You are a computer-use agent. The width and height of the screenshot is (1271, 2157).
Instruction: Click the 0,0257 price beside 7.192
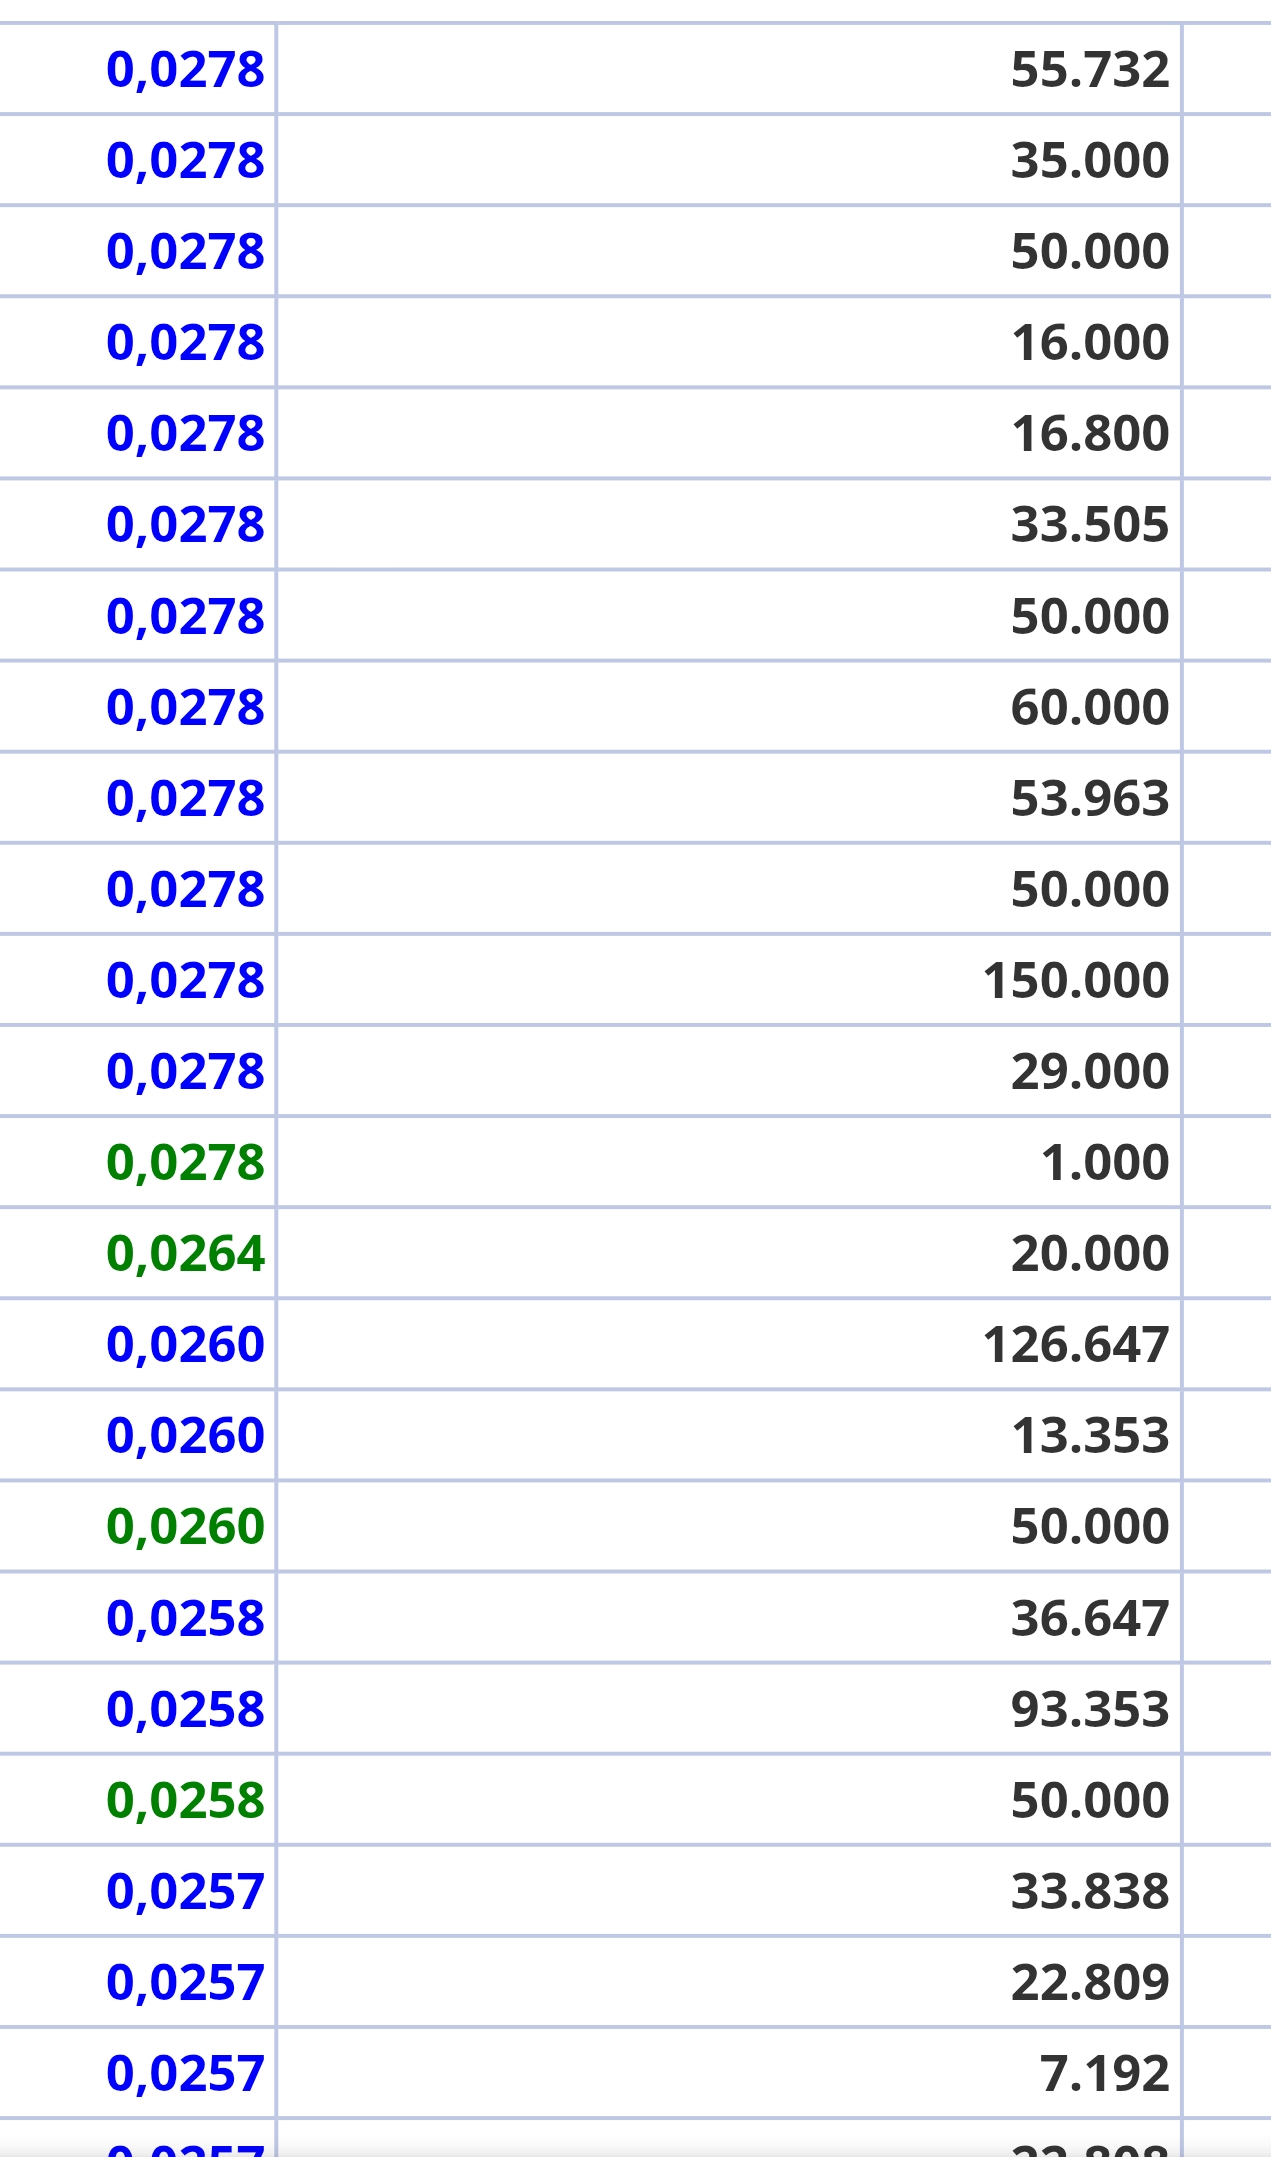pyautogui.click(x=185, y=2074)
